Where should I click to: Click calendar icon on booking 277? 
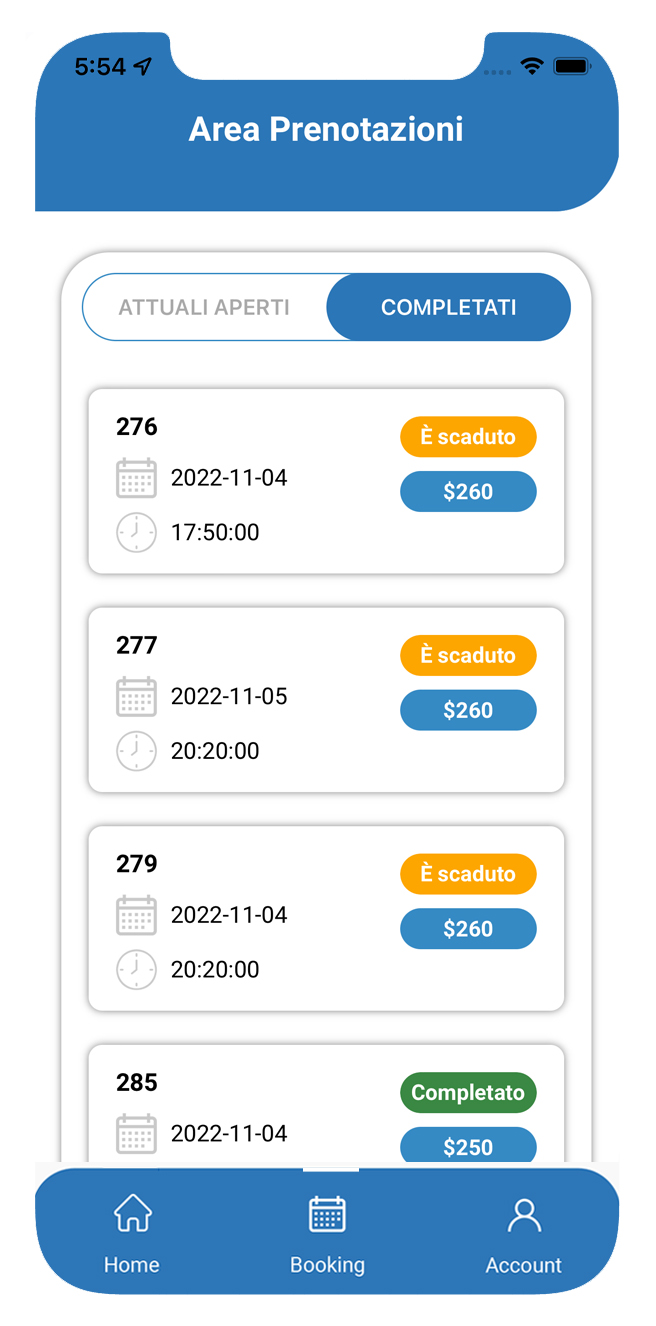pyautogui.click(x=137, y=696)
